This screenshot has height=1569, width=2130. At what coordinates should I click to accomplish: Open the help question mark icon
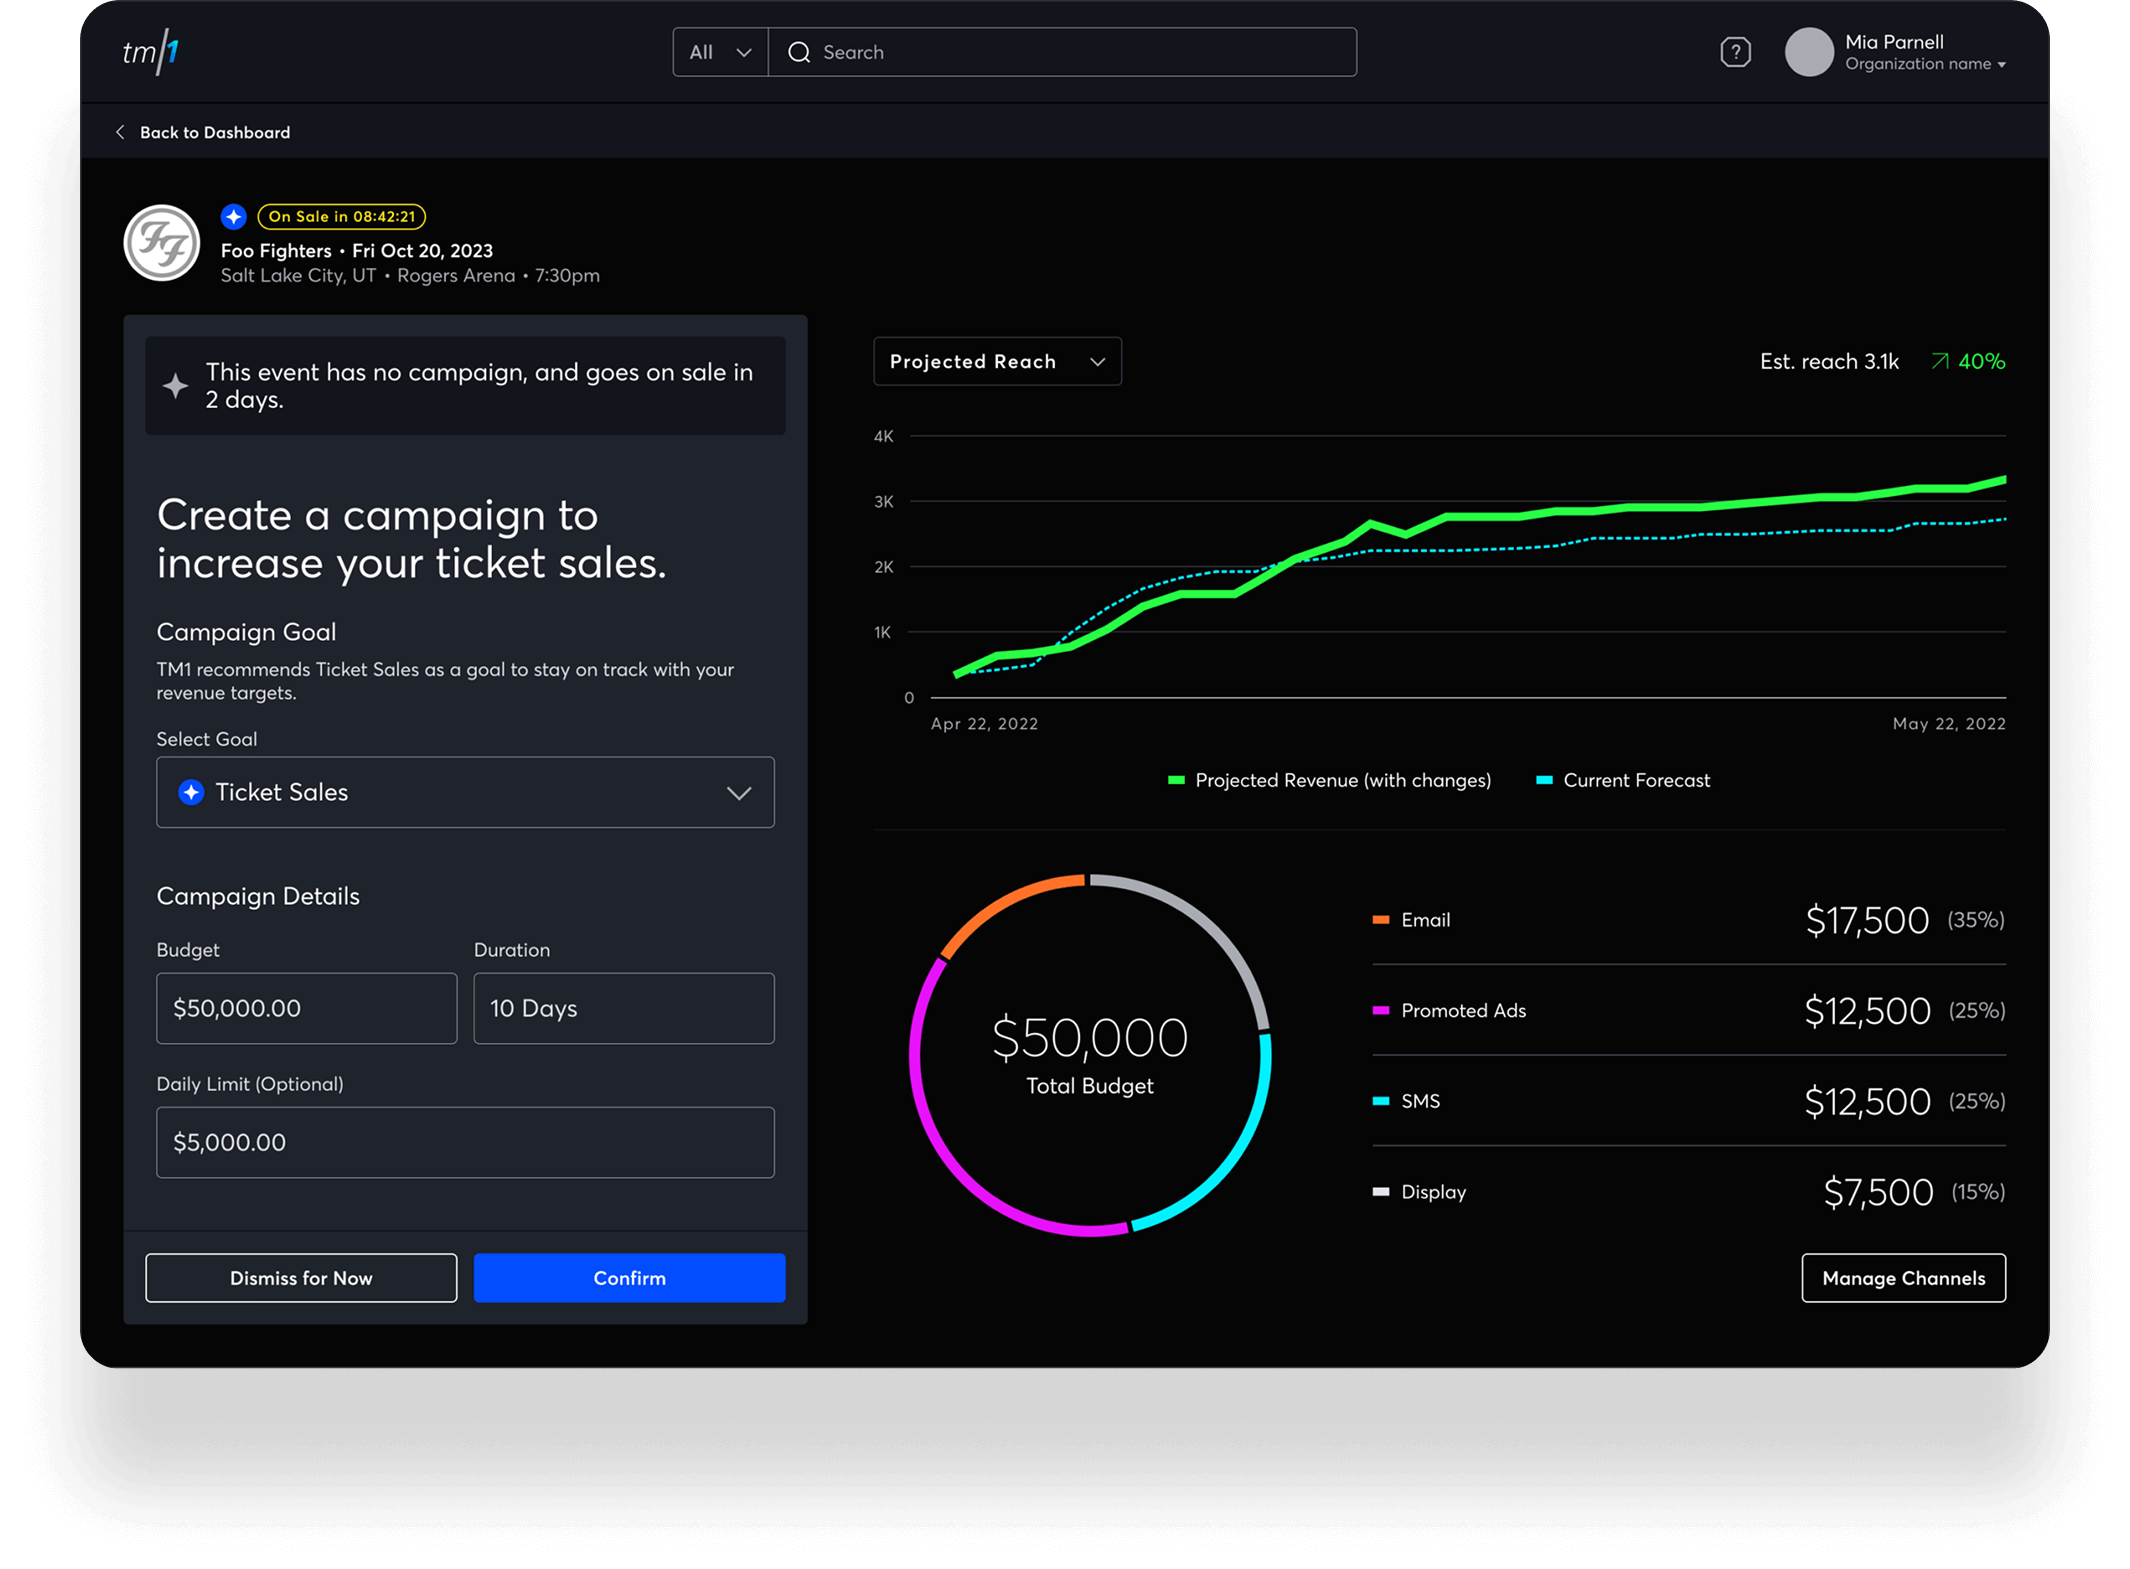pos(1735,52)
